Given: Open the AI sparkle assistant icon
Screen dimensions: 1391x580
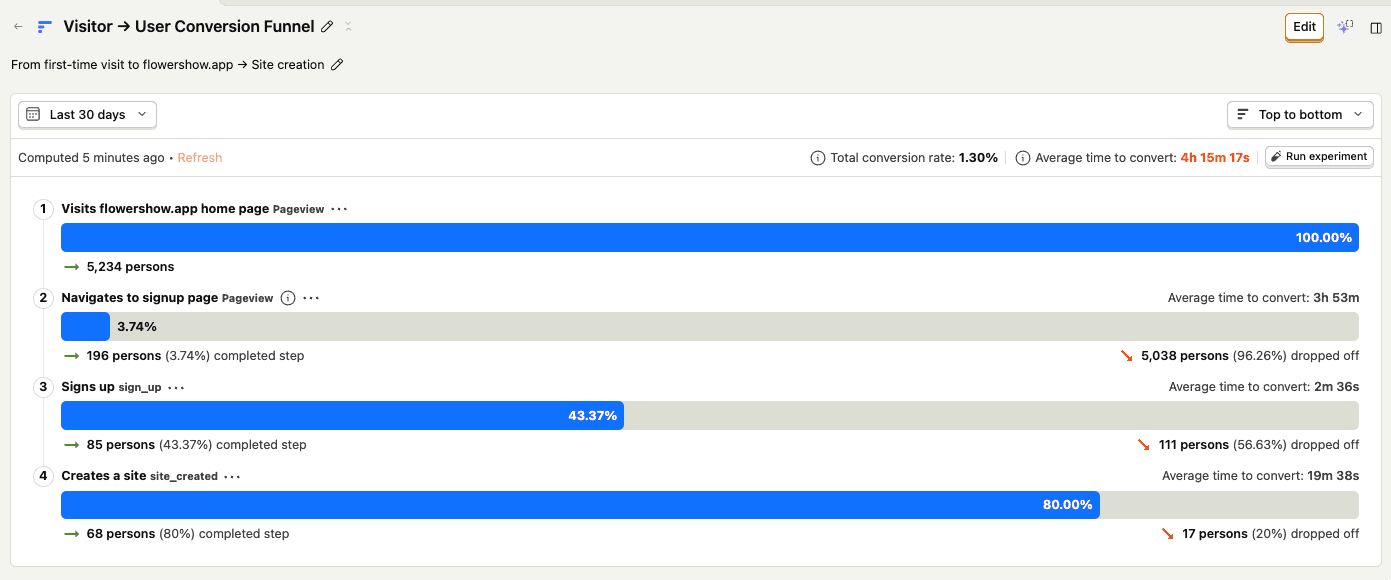Looking at the screenshot, I should [1345, 27].
